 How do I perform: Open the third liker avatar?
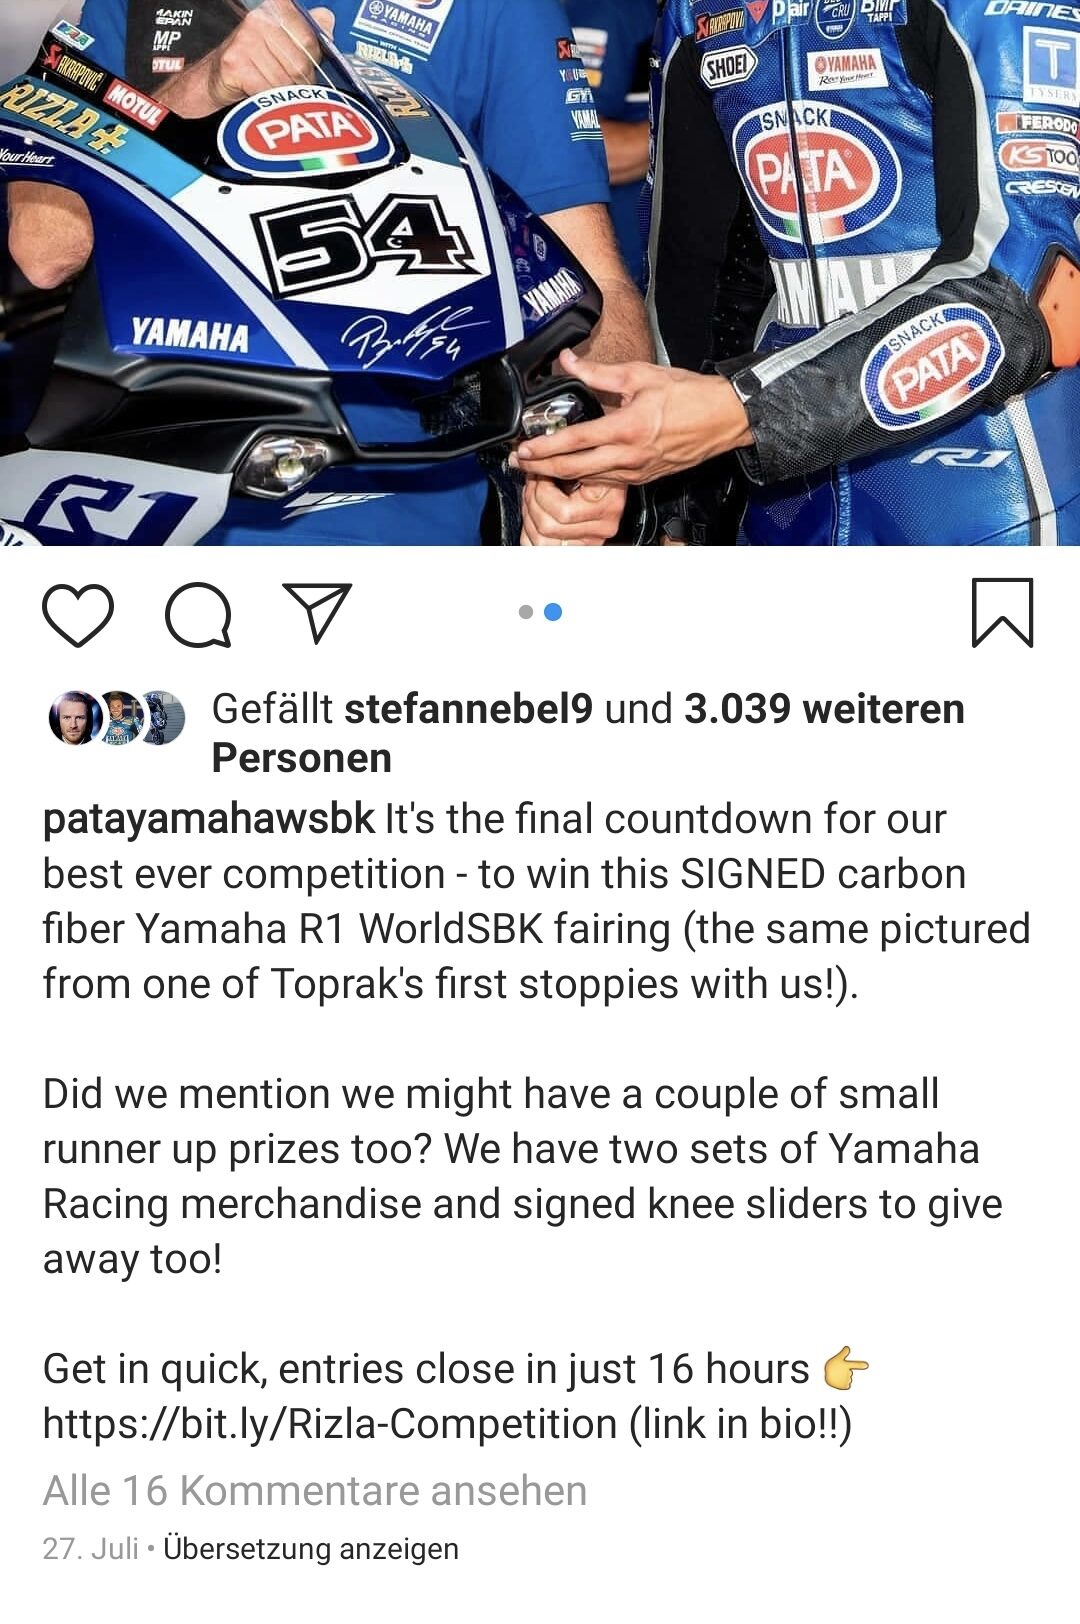(x=162, y=717)
